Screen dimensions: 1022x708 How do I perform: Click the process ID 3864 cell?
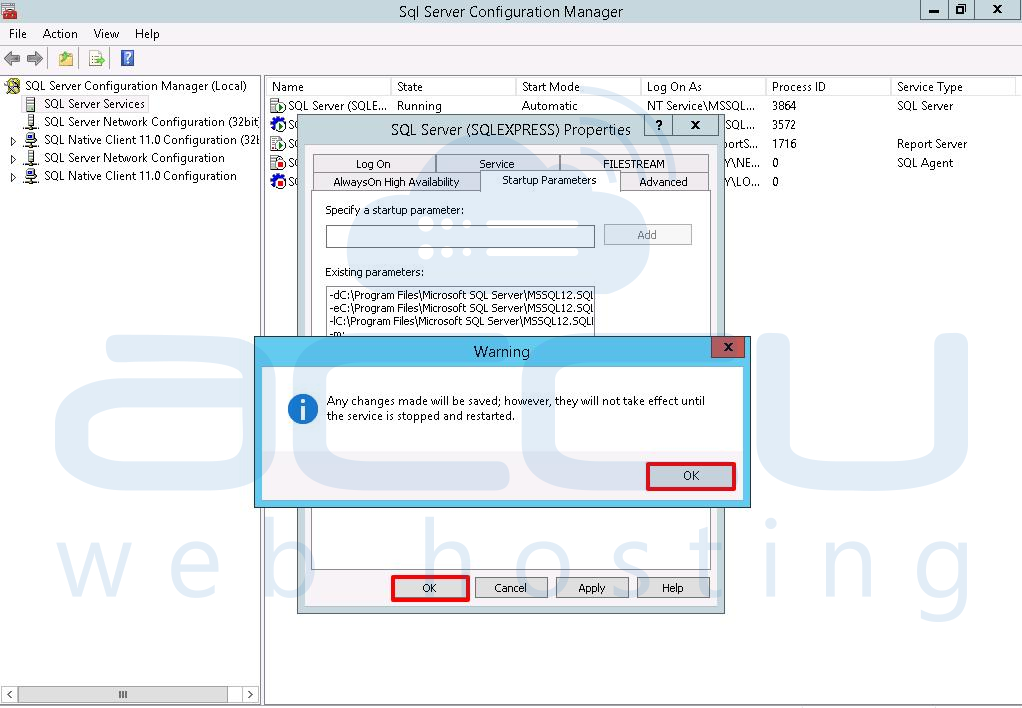783,106
